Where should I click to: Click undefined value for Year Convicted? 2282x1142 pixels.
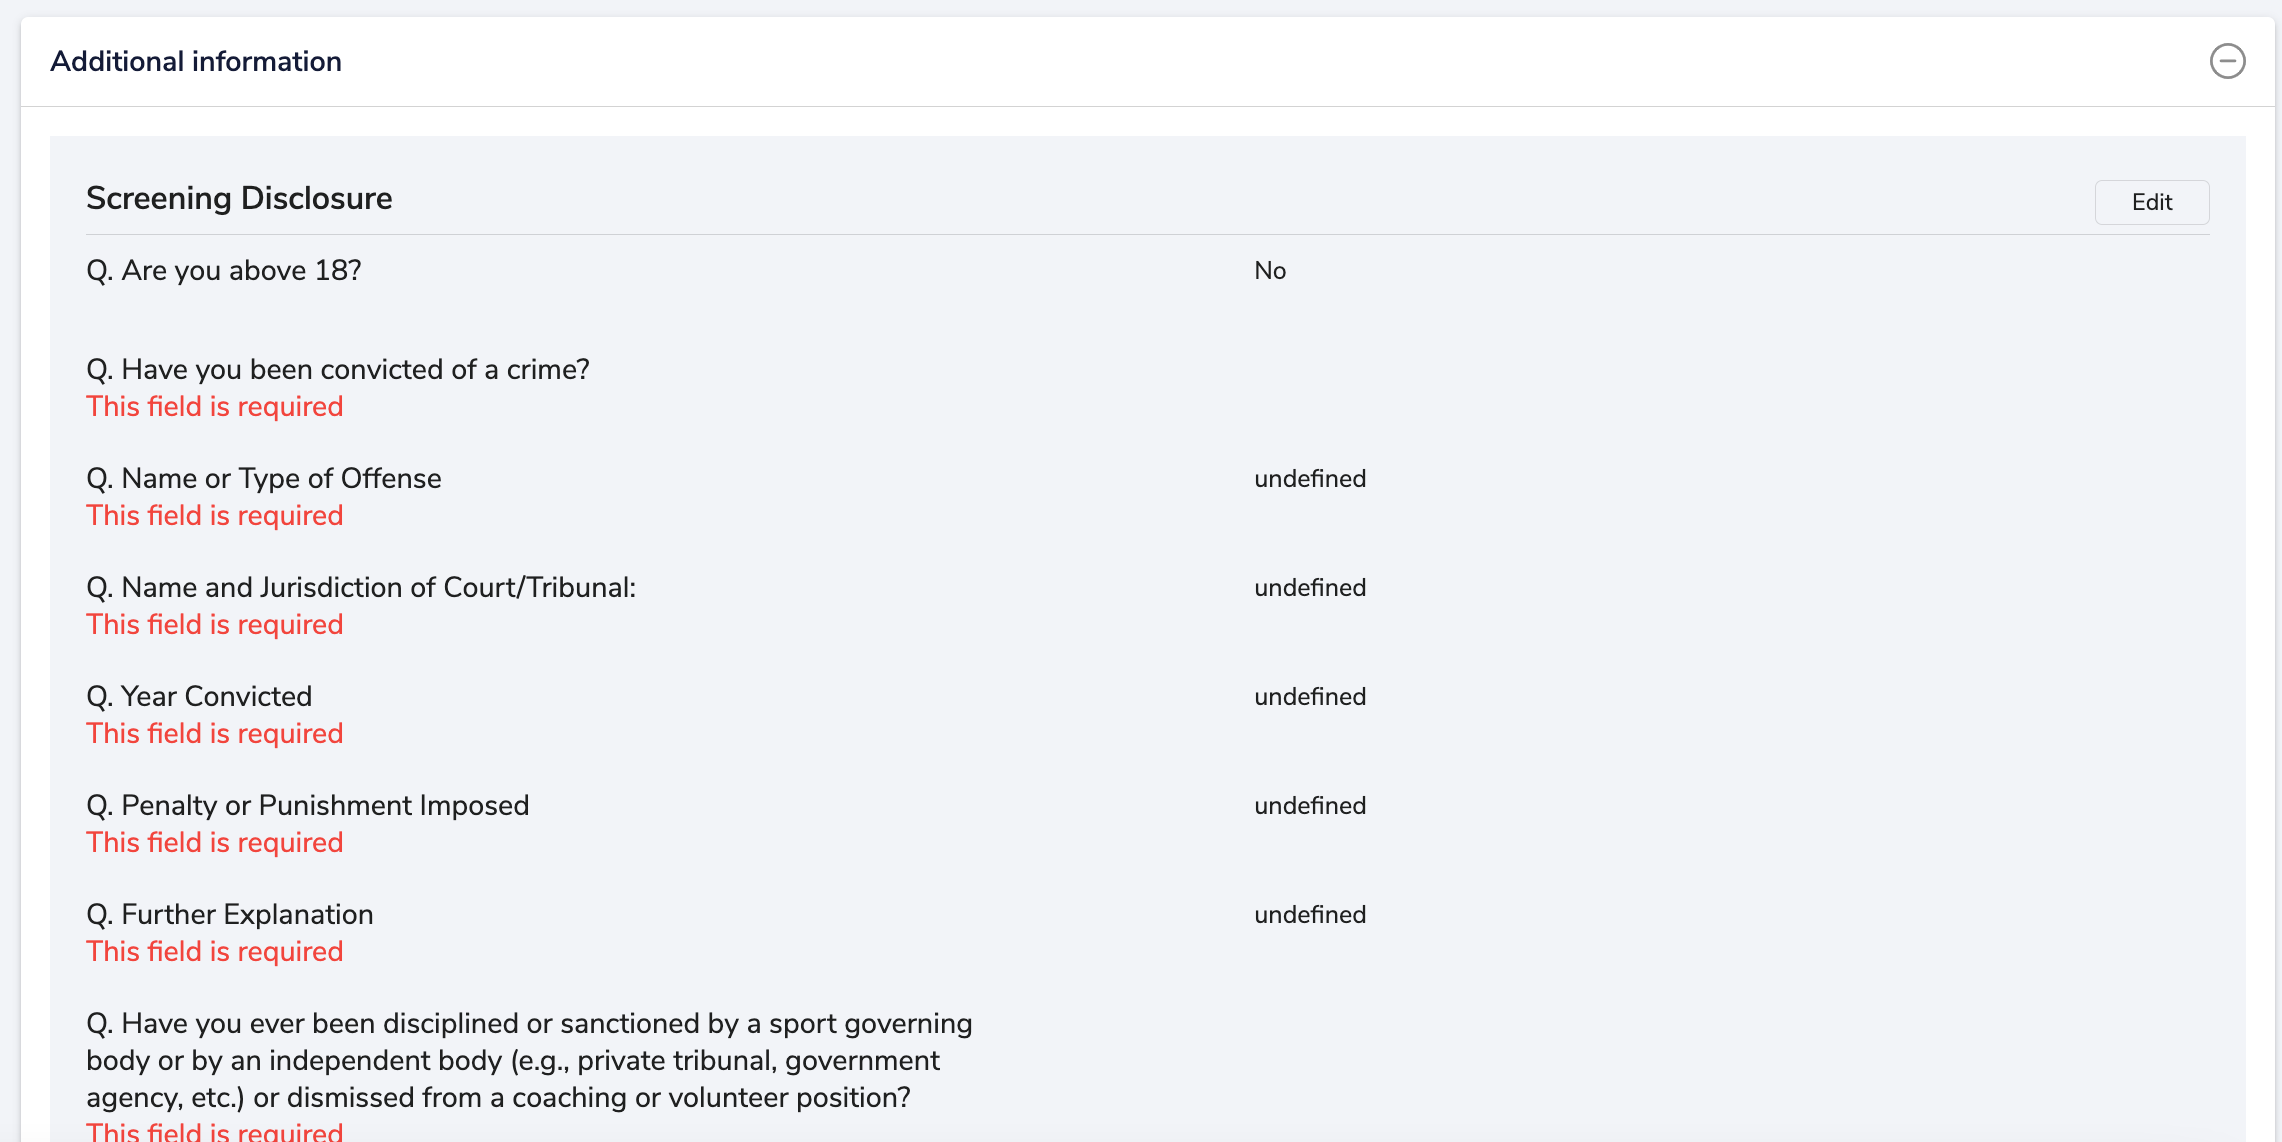[x=1310, y=696]
